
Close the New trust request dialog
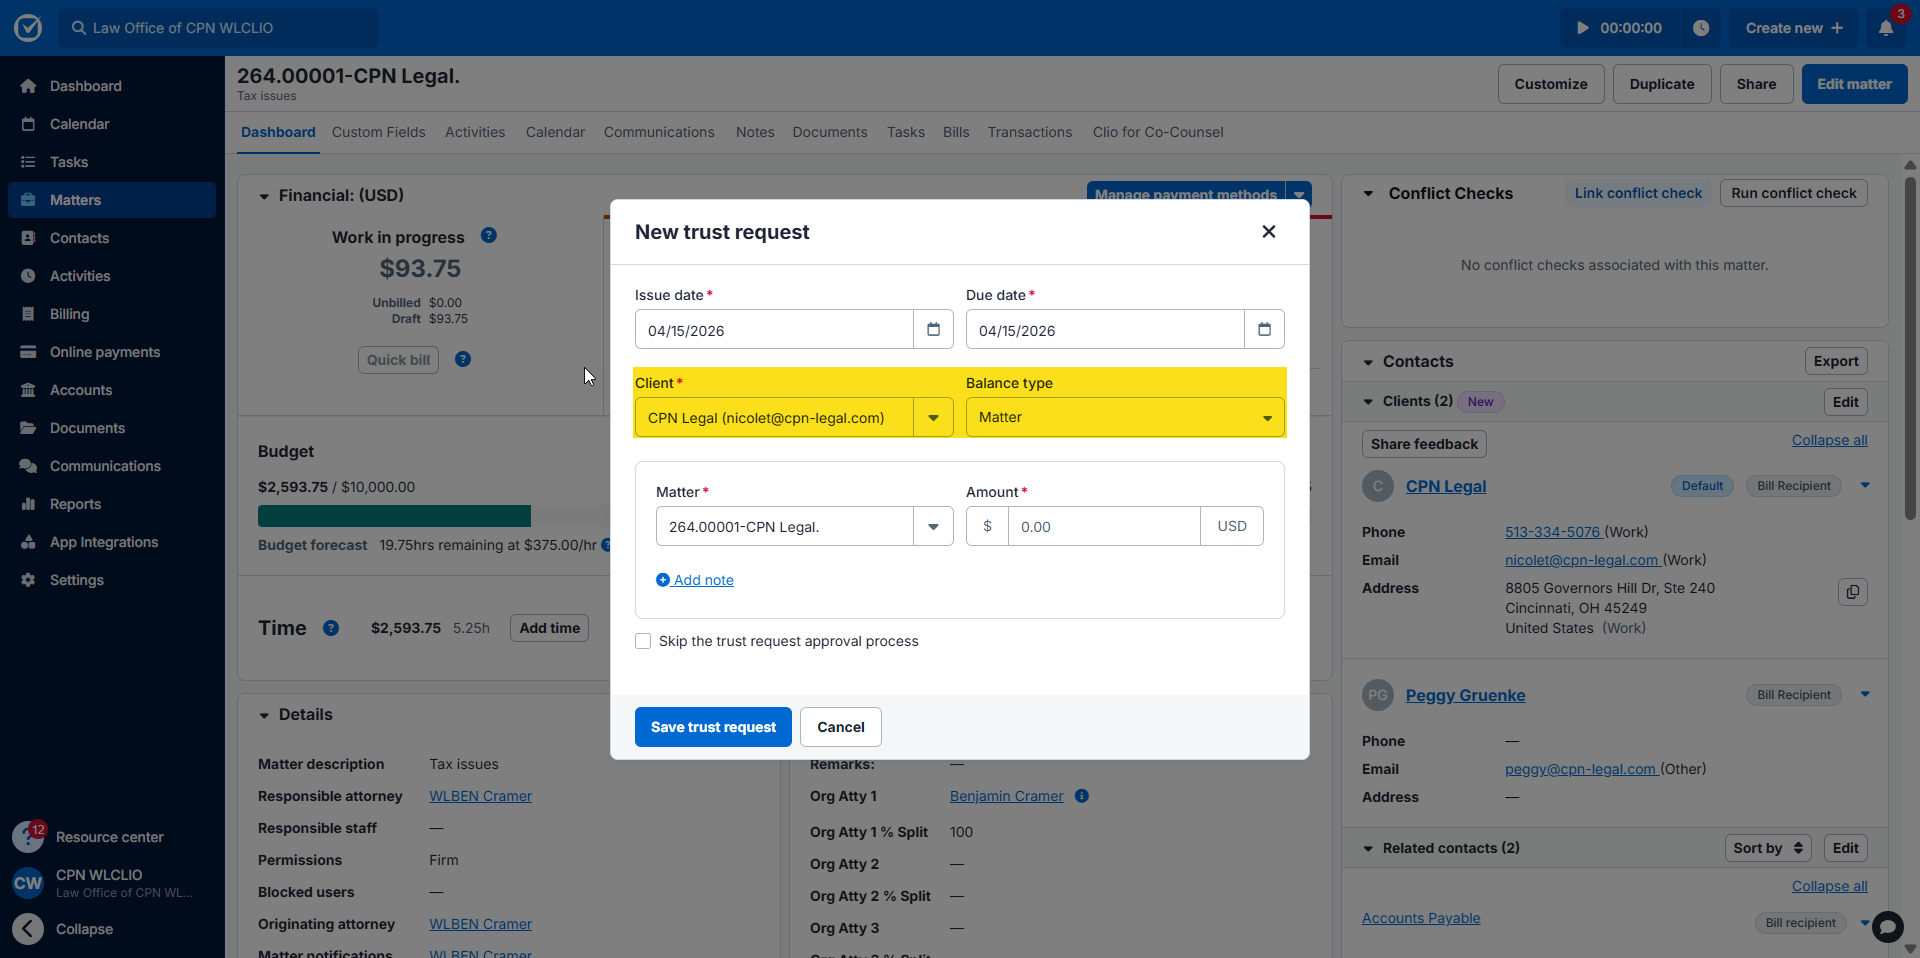pos(1268,232)
